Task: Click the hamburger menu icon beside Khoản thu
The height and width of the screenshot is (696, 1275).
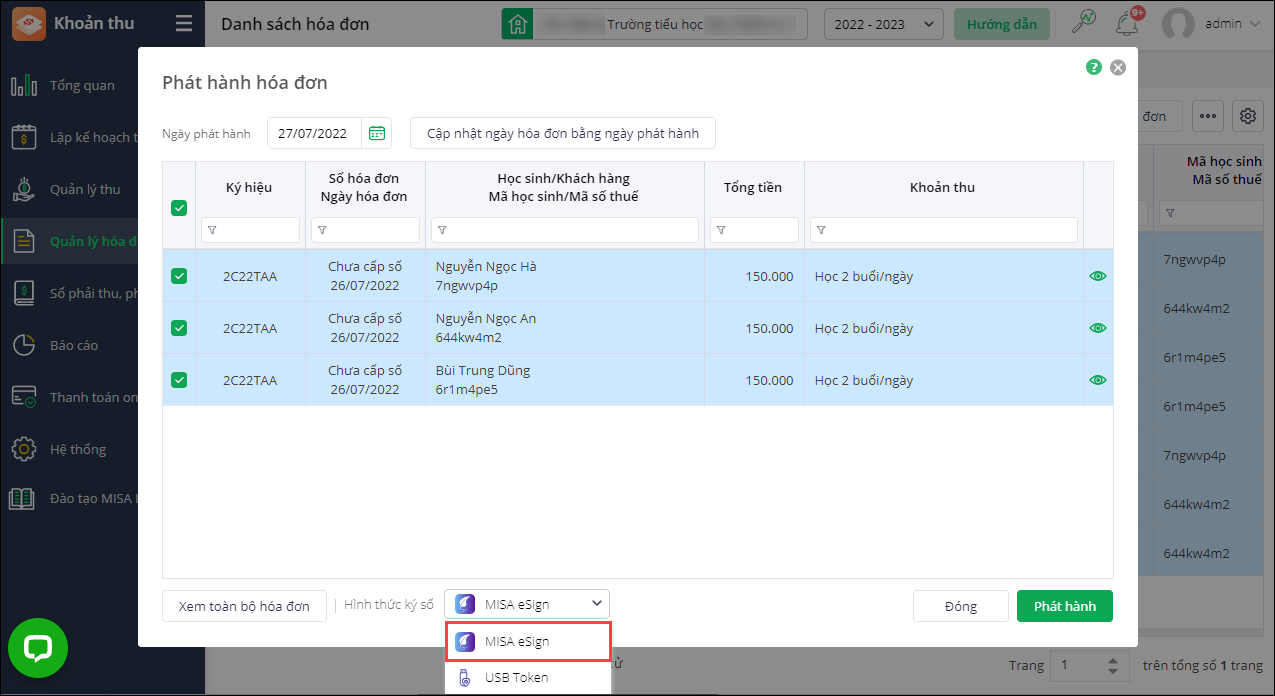Action: pyautogui.click(x=184, y=23)
